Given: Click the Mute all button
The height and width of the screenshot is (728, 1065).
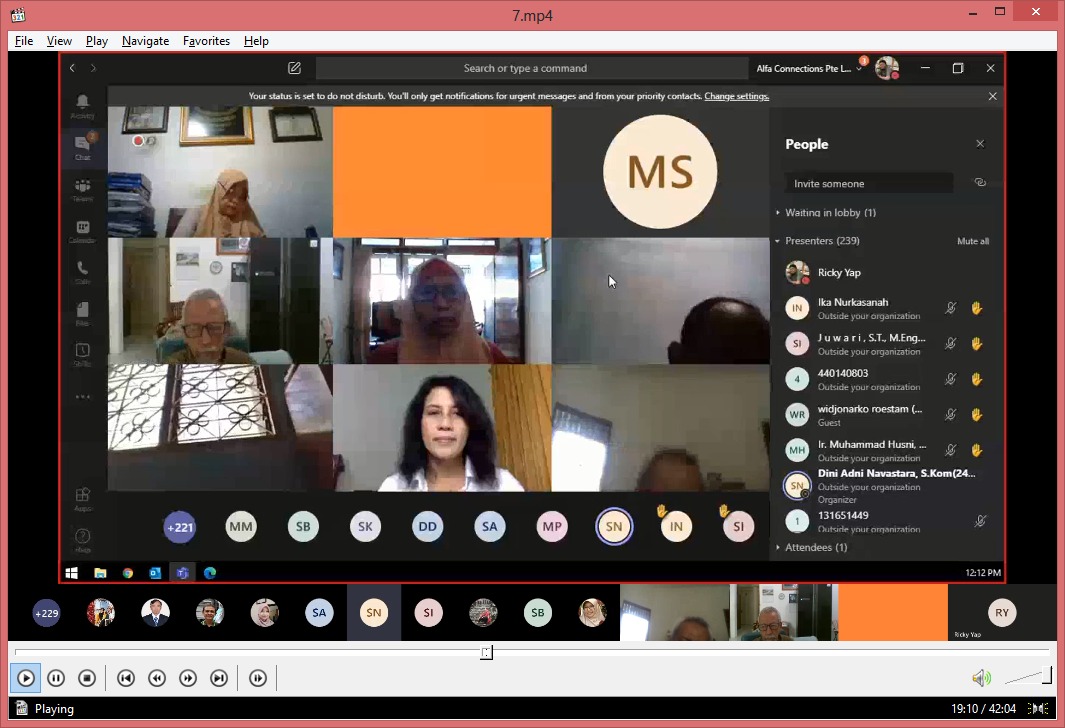Looking at the screenshot, I should [x=972, y=241].
